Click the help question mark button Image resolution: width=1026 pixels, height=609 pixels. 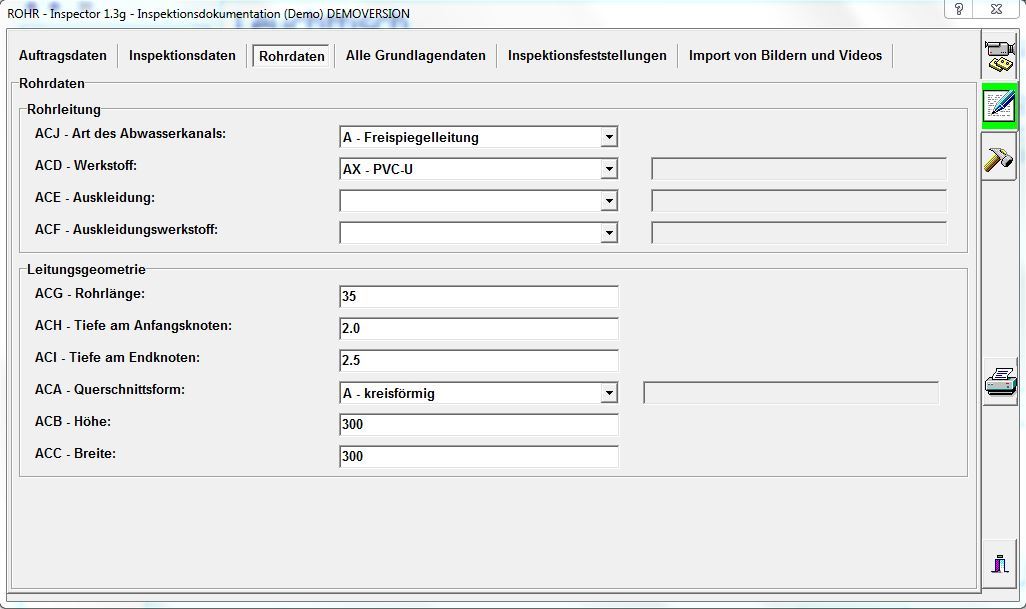[960, 9]
